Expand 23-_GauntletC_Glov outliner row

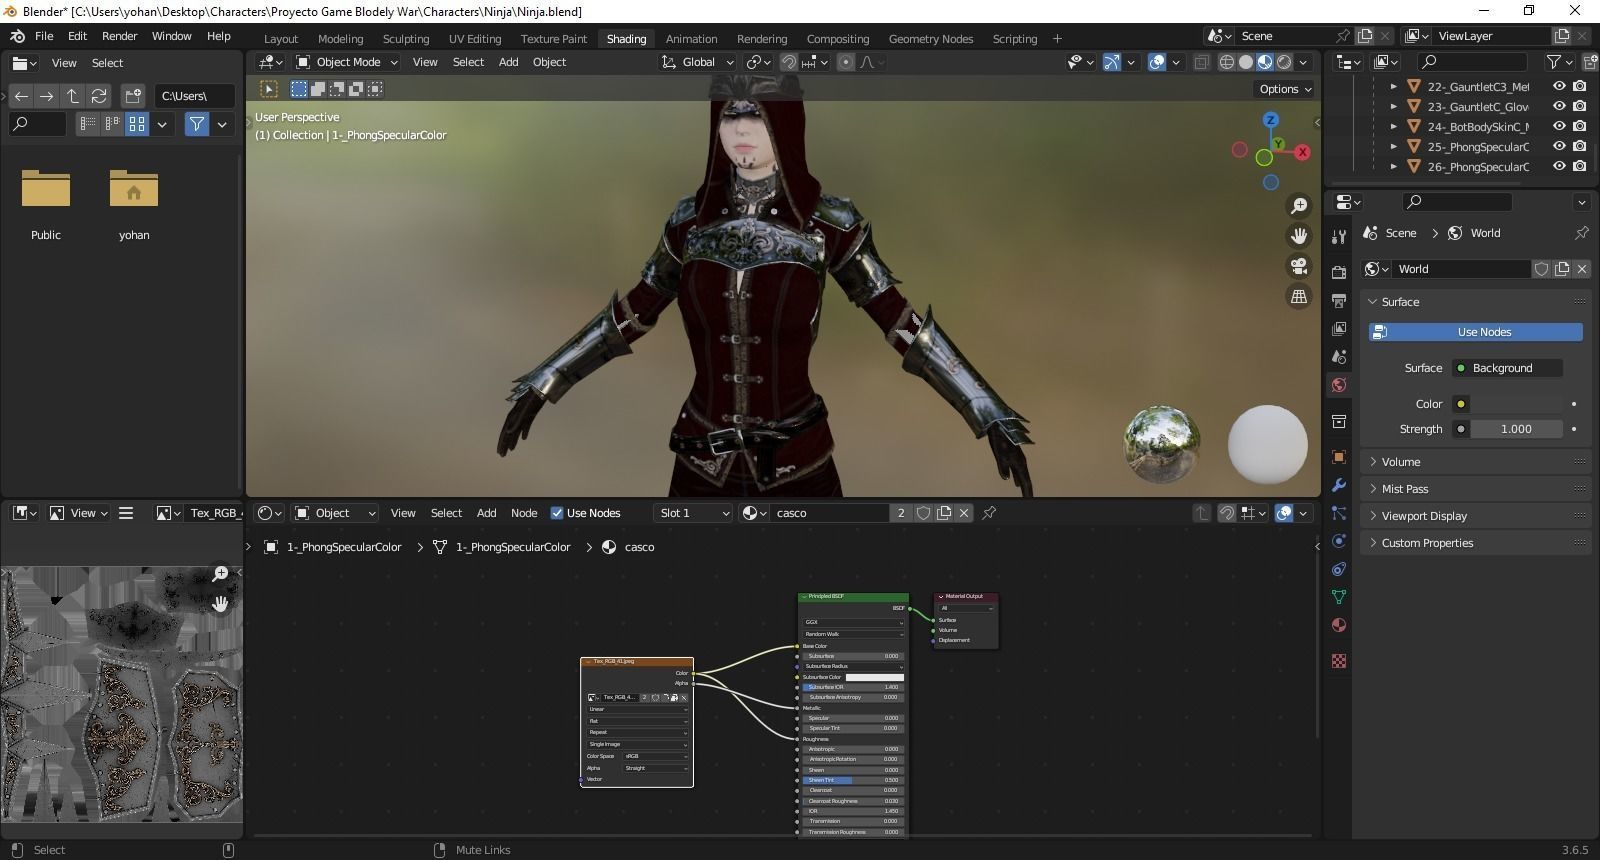[x=1394, y=107]
